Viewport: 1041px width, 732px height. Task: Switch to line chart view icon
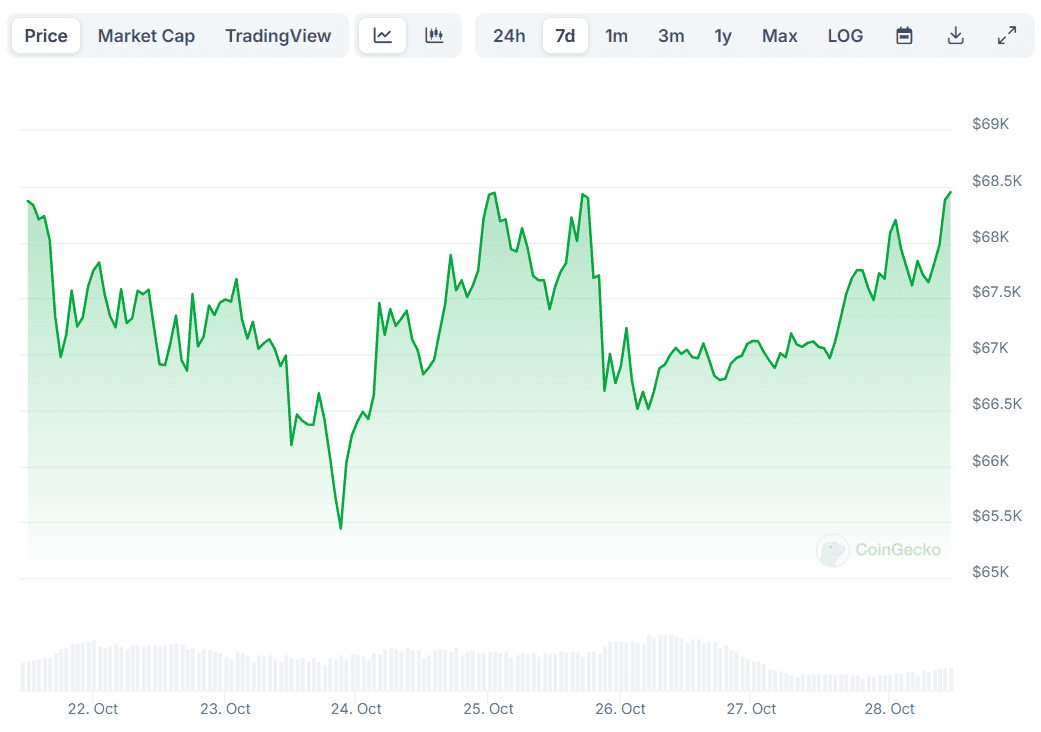382,35
